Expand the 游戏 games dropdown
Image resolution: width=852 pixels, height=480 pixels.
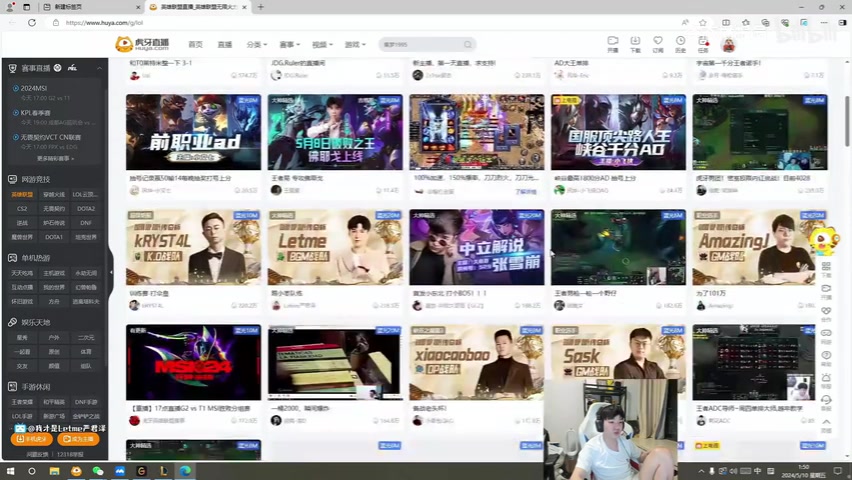[355, 45]
